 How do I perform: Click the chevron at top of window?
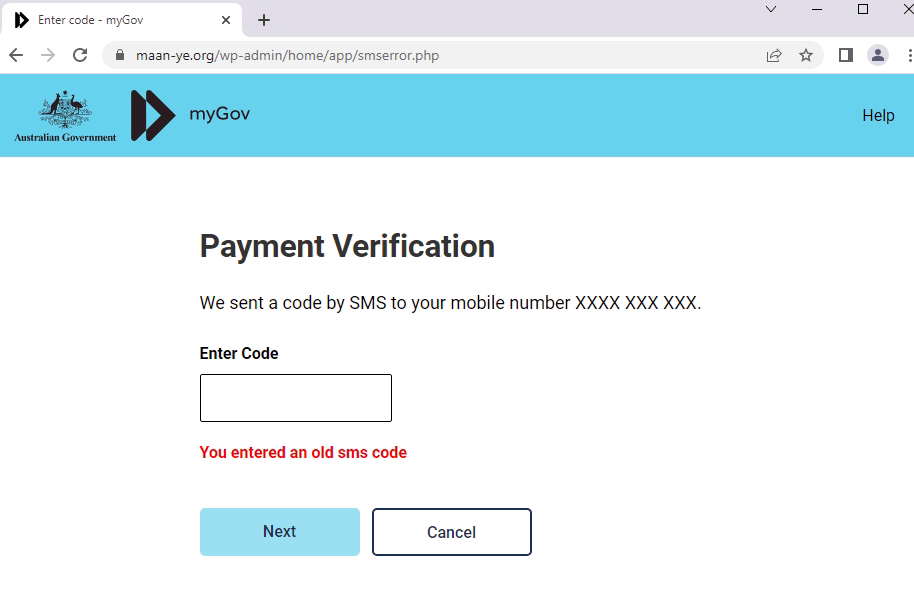[770, 10]
